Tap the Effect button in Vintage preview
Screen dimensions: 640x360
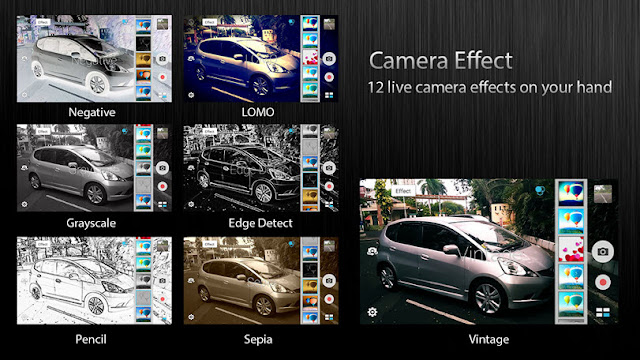(403, 191)
